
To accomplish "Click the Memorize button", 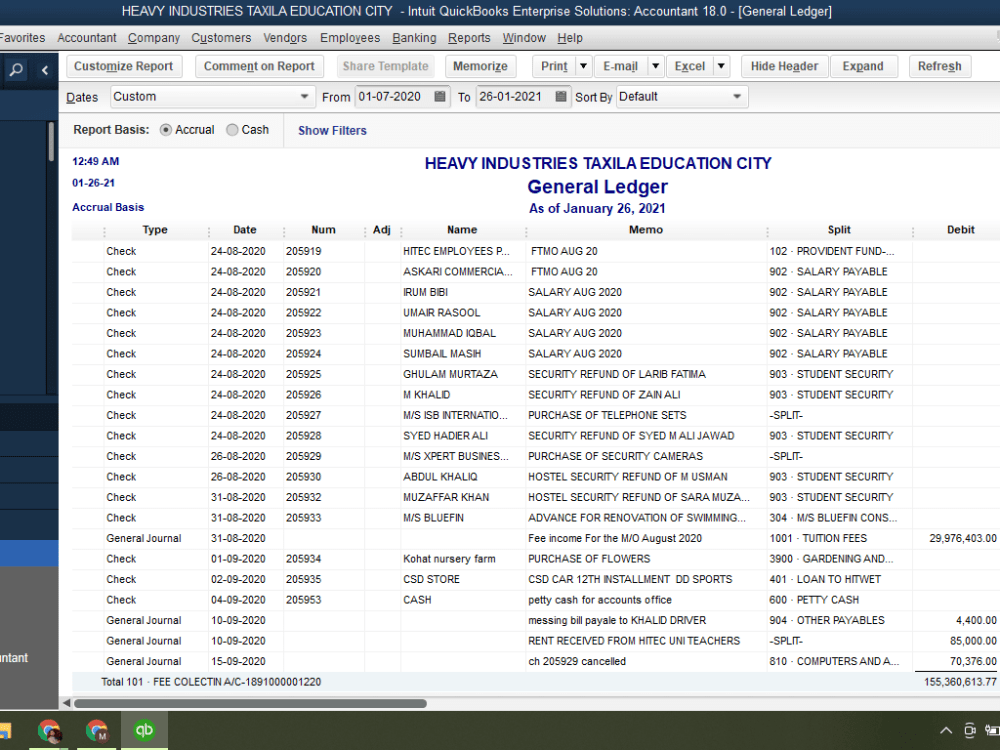I will [x=480, y=66].
